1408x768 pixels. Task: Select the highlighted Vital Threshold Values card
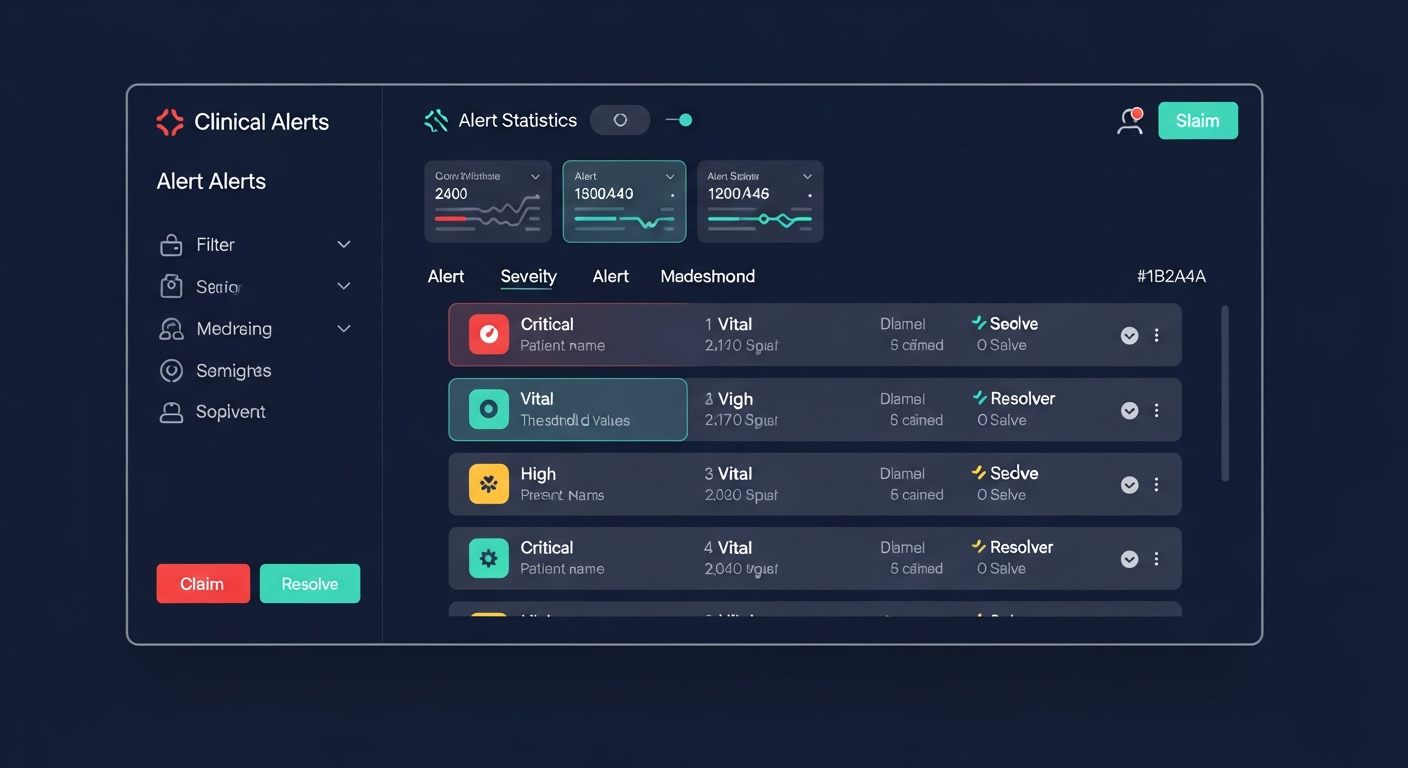(568, 409)
